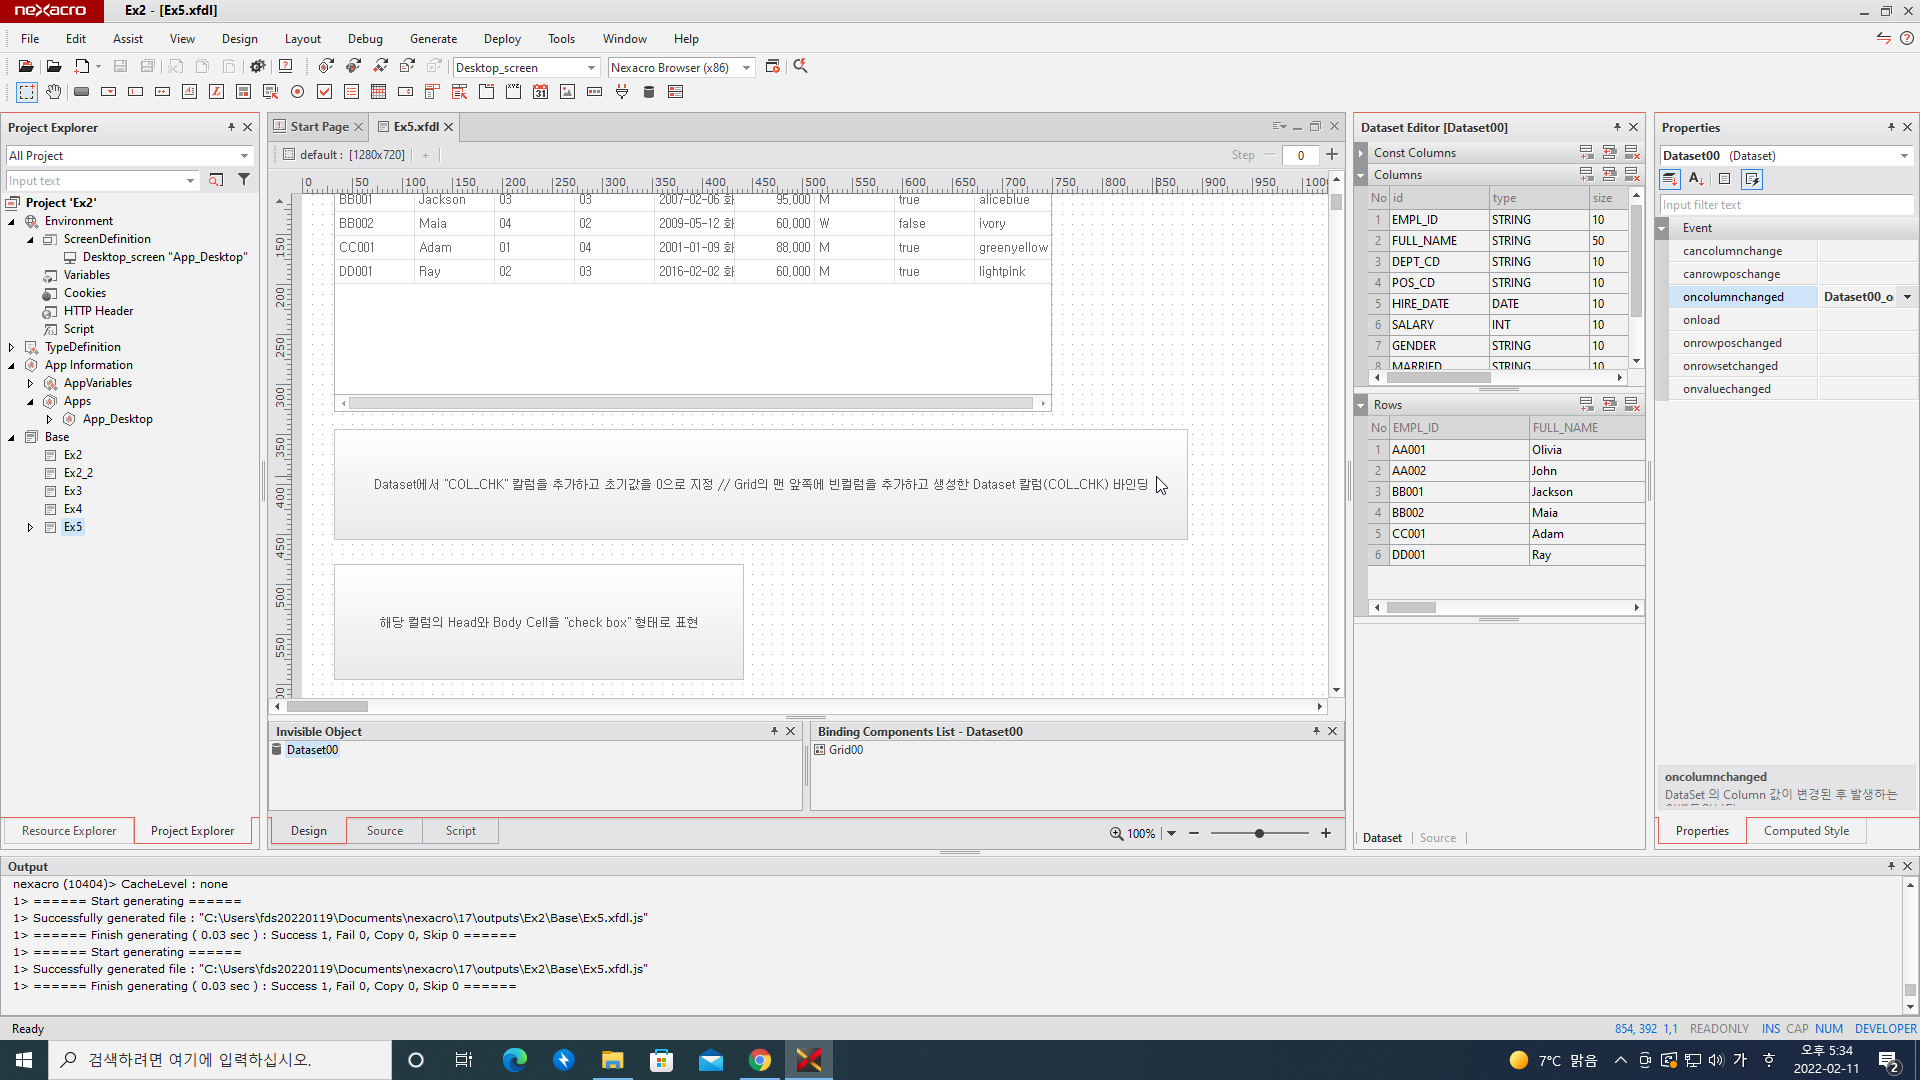Click the Input filter text field

click(1785, 205)
